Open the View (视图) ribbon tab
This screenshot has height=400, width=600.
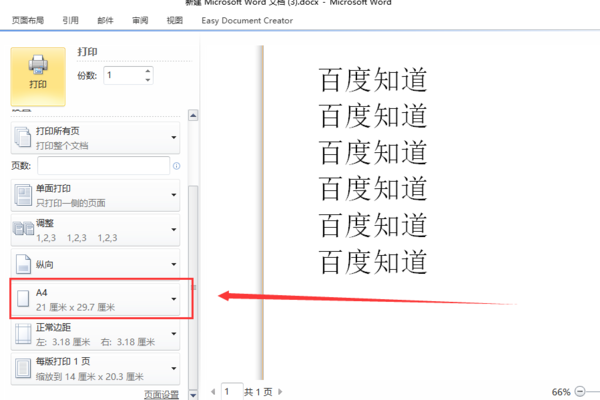point(174,20)
